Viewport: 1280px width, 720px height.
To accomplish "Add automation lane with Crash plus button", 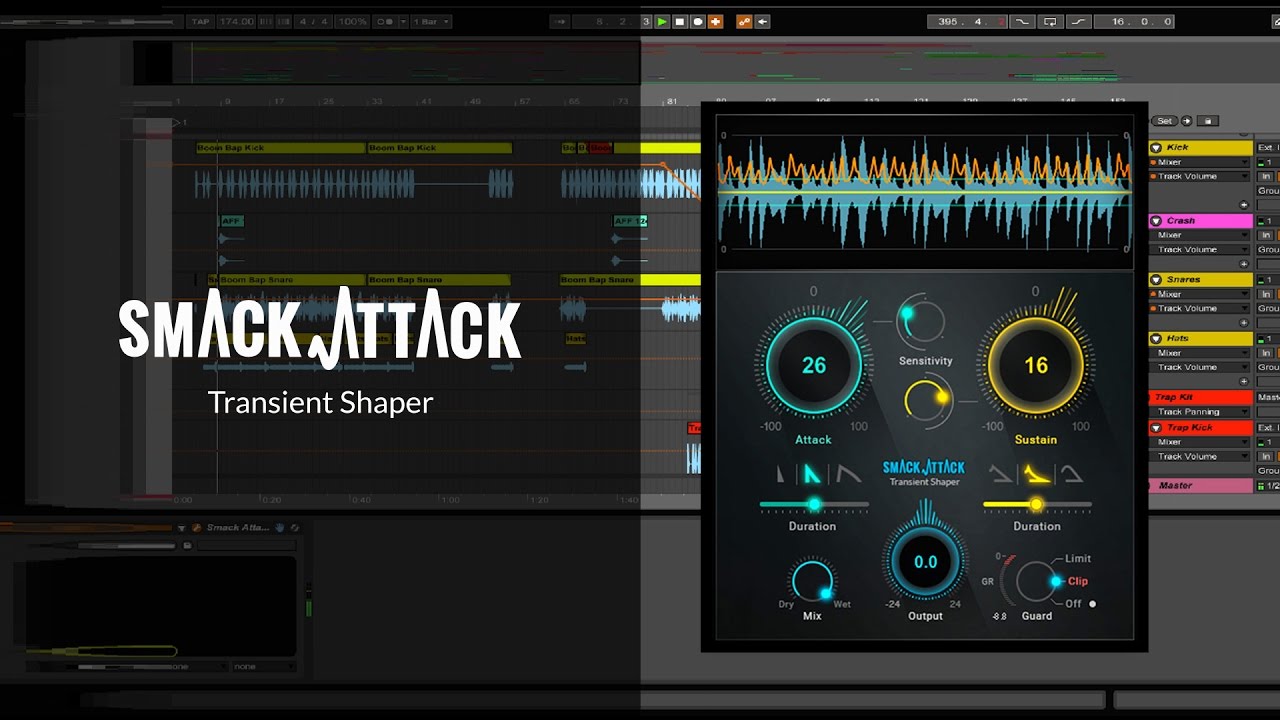I will [1243, 264].
